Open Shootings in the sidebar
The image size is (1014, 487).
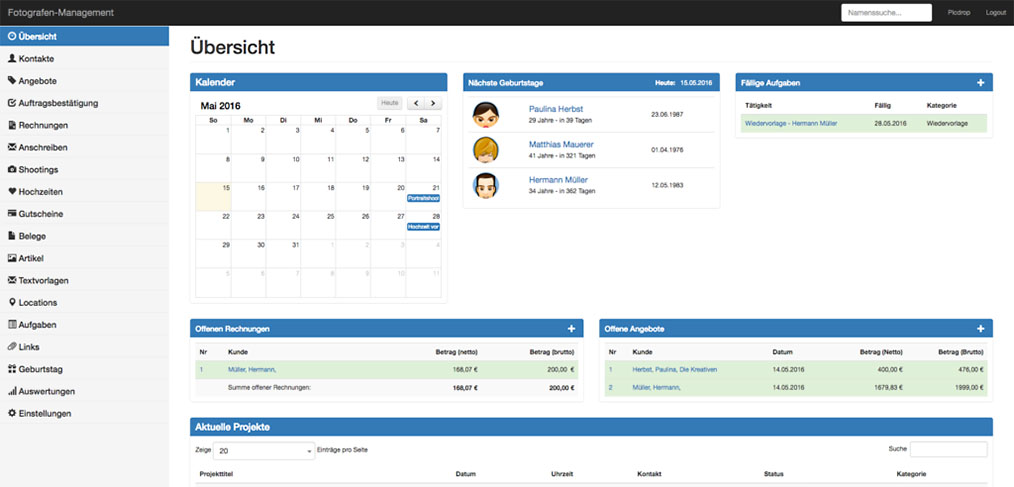click(38, 170)
